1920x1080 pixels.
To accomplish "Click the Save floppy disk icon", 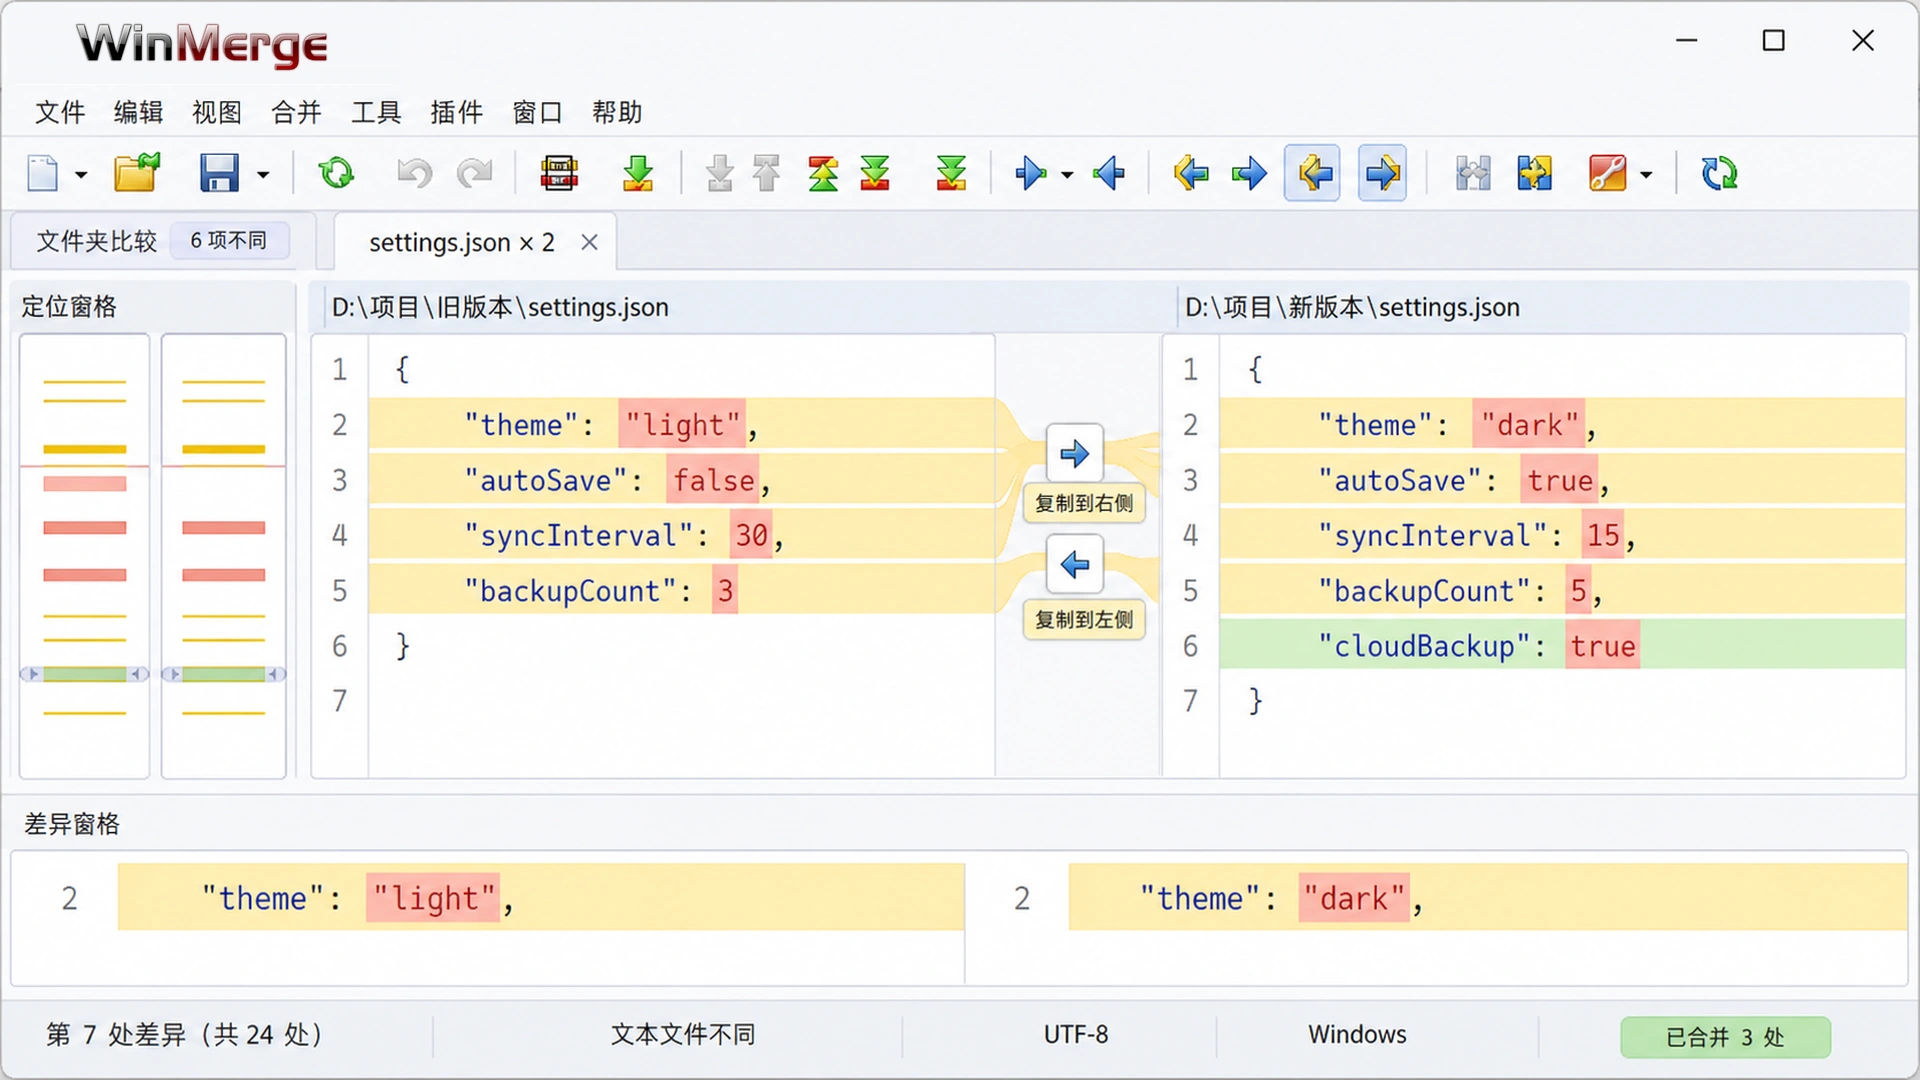I will tap(219, 173).
